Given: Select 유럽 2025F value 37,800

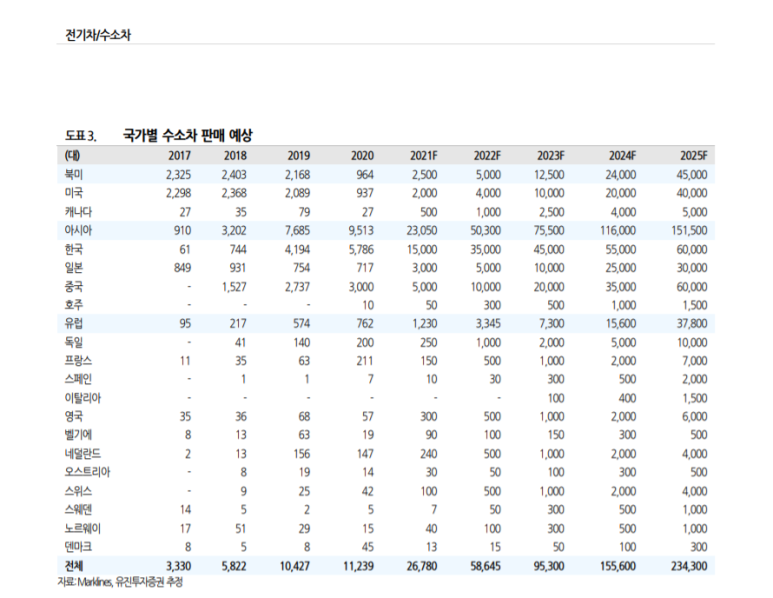Looking at the screenshot, I should (692, 324).
